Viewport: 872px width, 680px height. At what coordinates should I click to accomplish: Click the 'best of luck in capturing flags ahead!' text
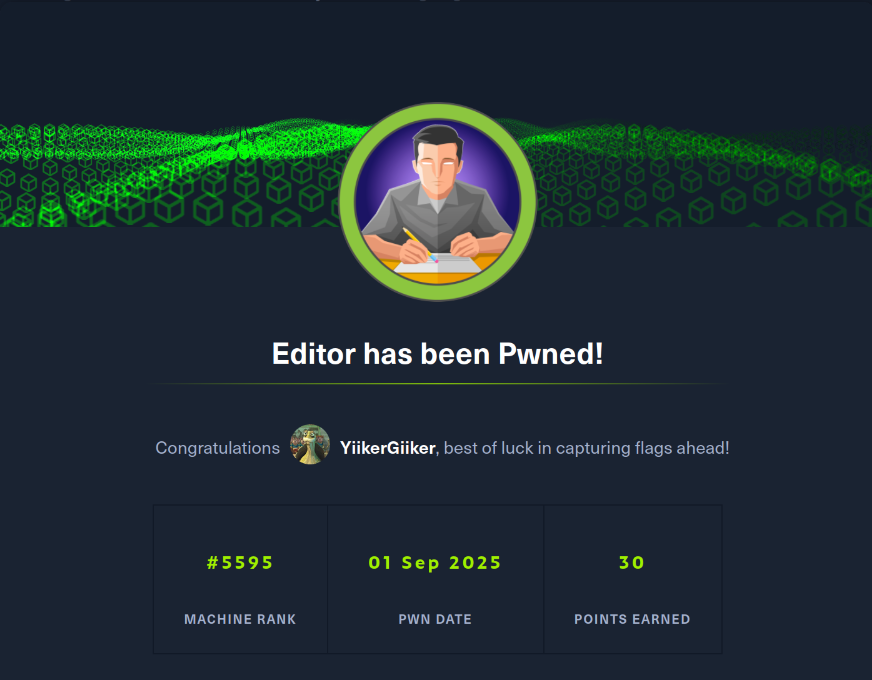click(x=586, y=448)
